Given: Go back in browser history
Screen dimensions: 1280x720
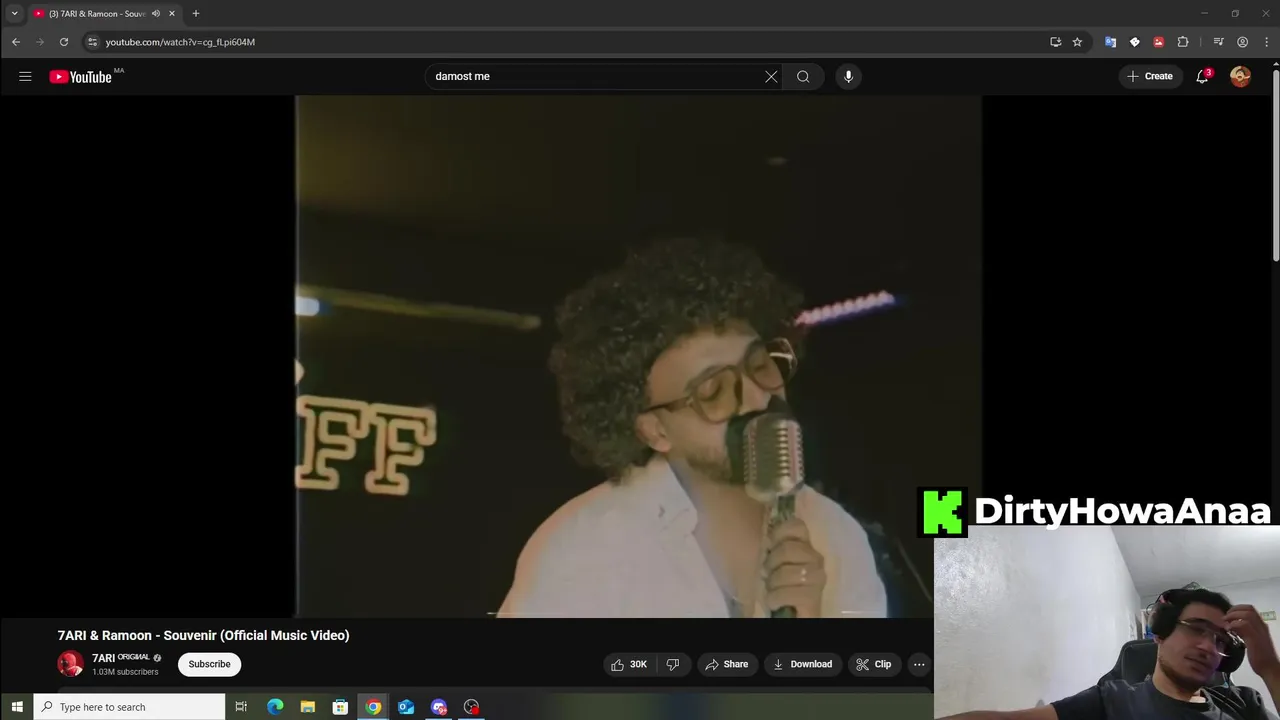Looking at the screenshot, I should pos(16,42).
